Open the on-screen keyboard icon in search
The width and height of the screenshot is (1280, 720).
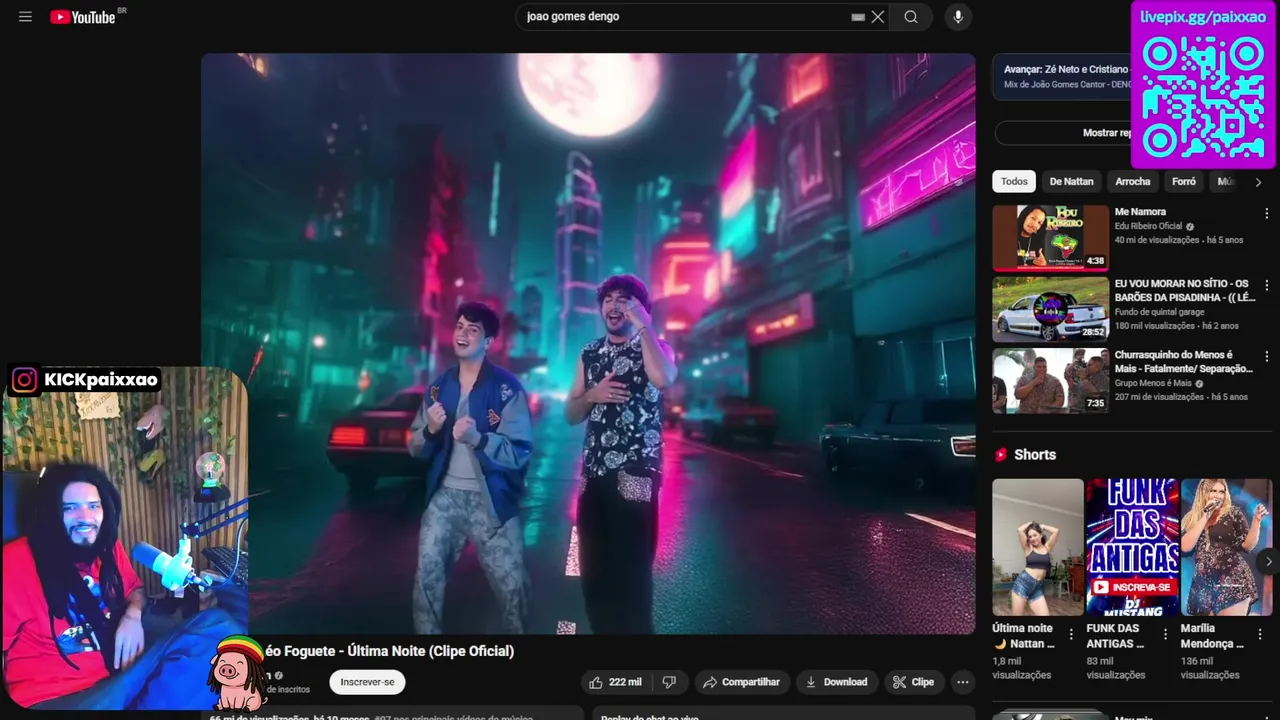coord(858,17)
